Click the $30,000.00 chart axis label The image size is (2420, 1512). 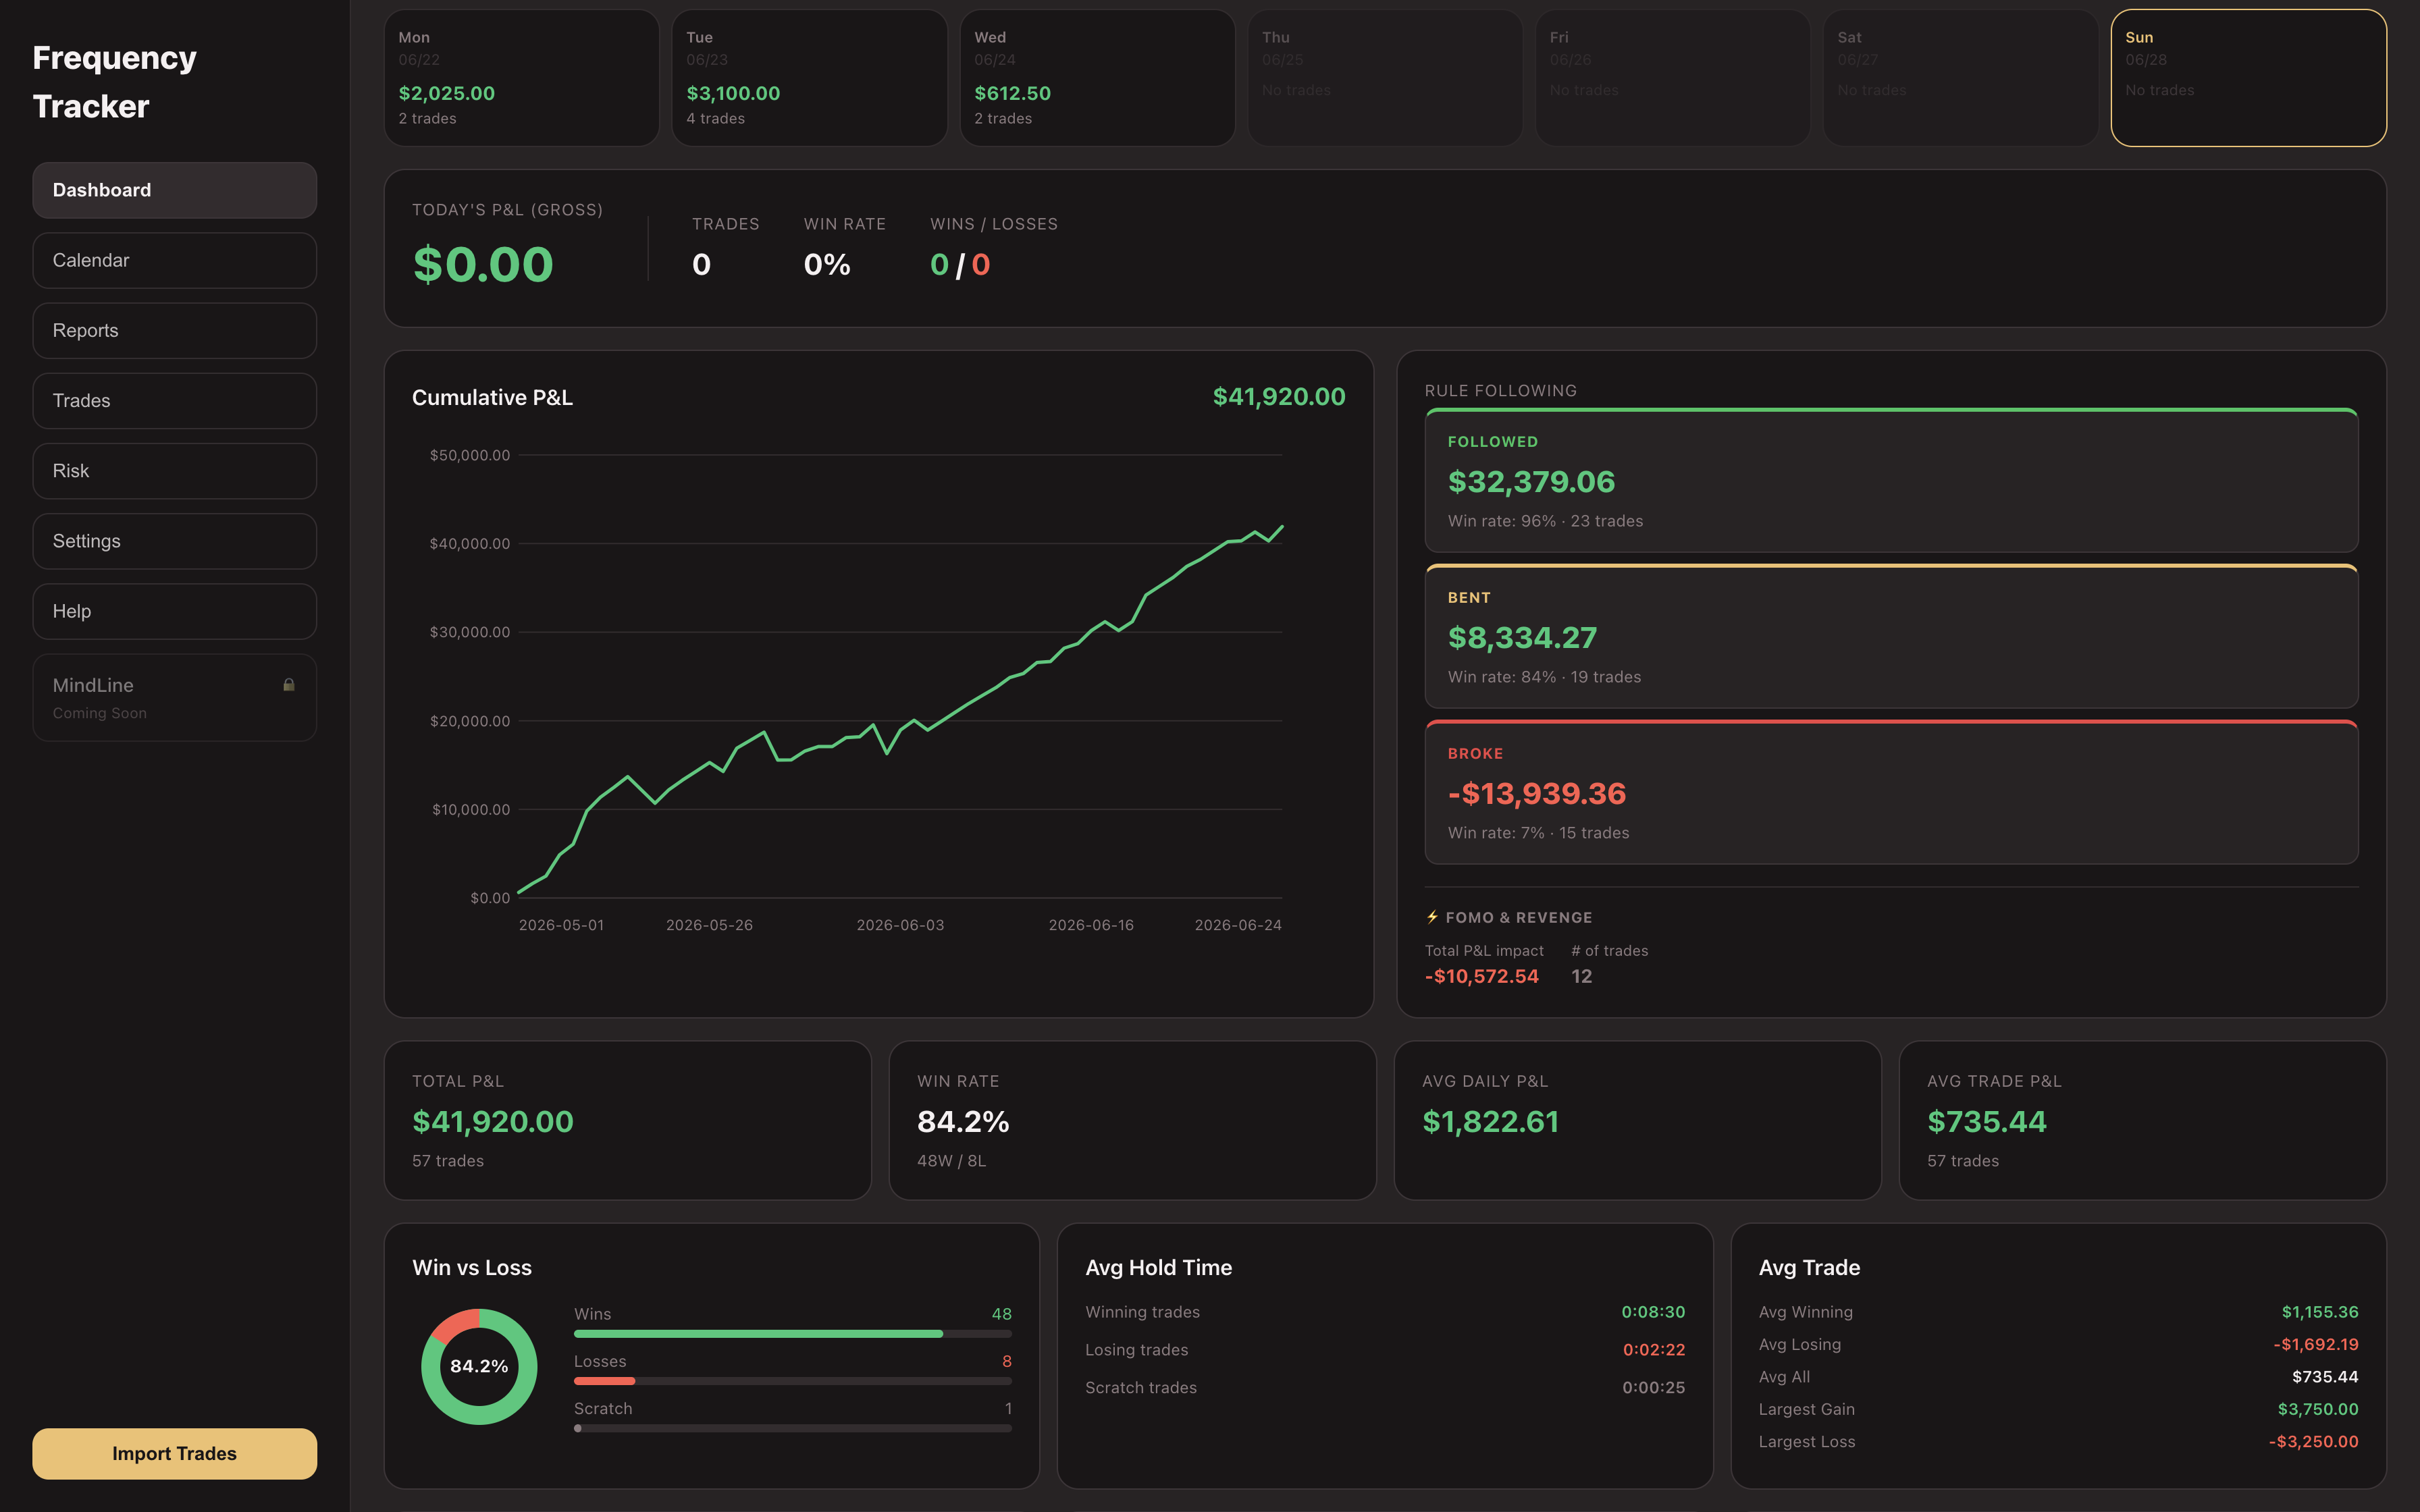point(470,632)
